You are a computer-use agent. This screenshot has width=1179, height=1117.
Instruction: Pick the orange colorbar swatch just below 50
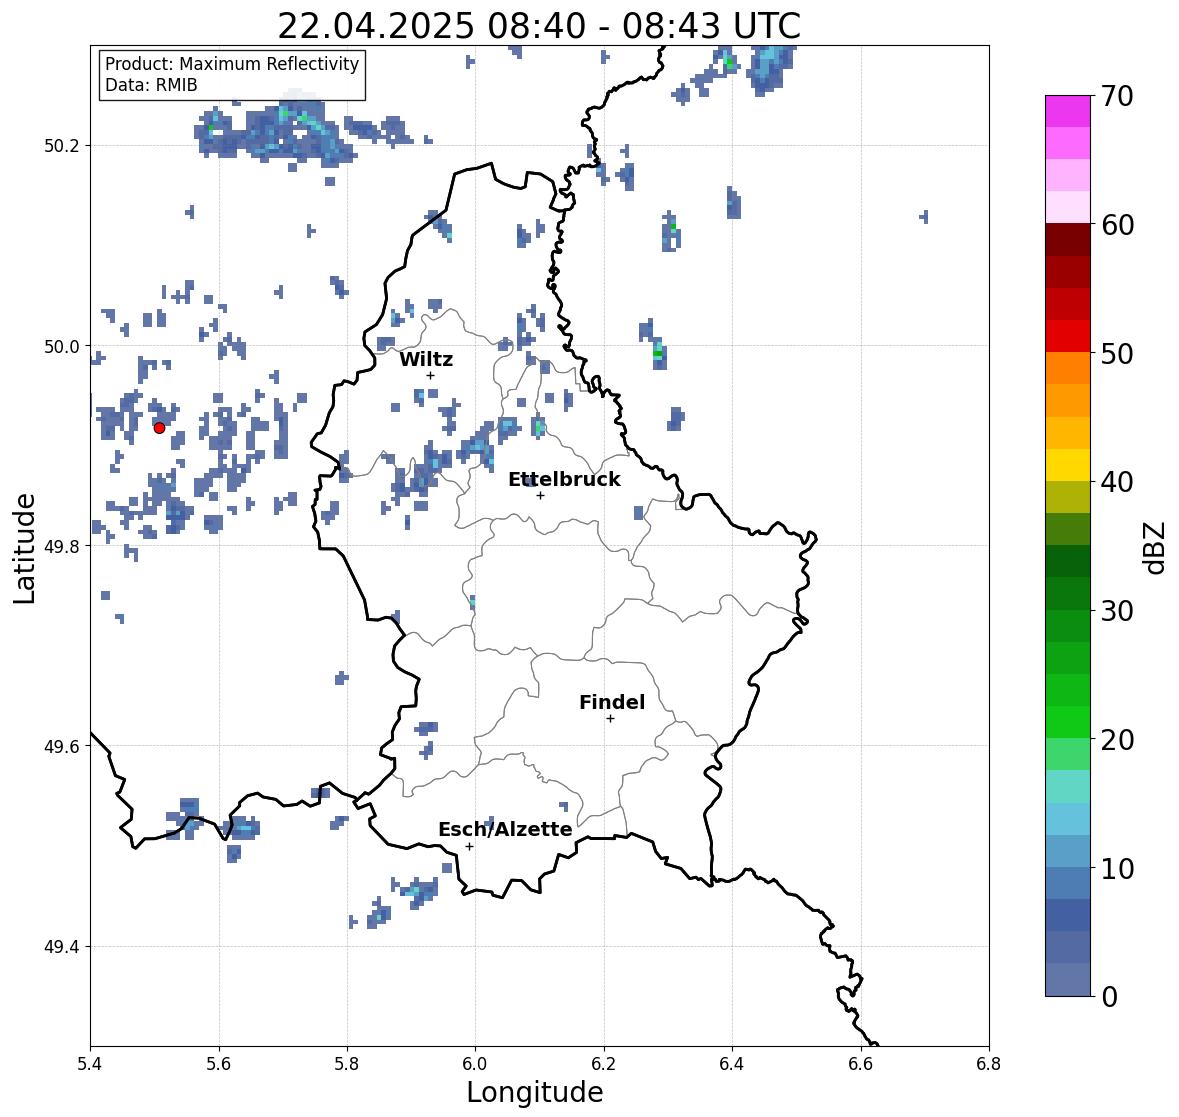tap(1068, 368)
